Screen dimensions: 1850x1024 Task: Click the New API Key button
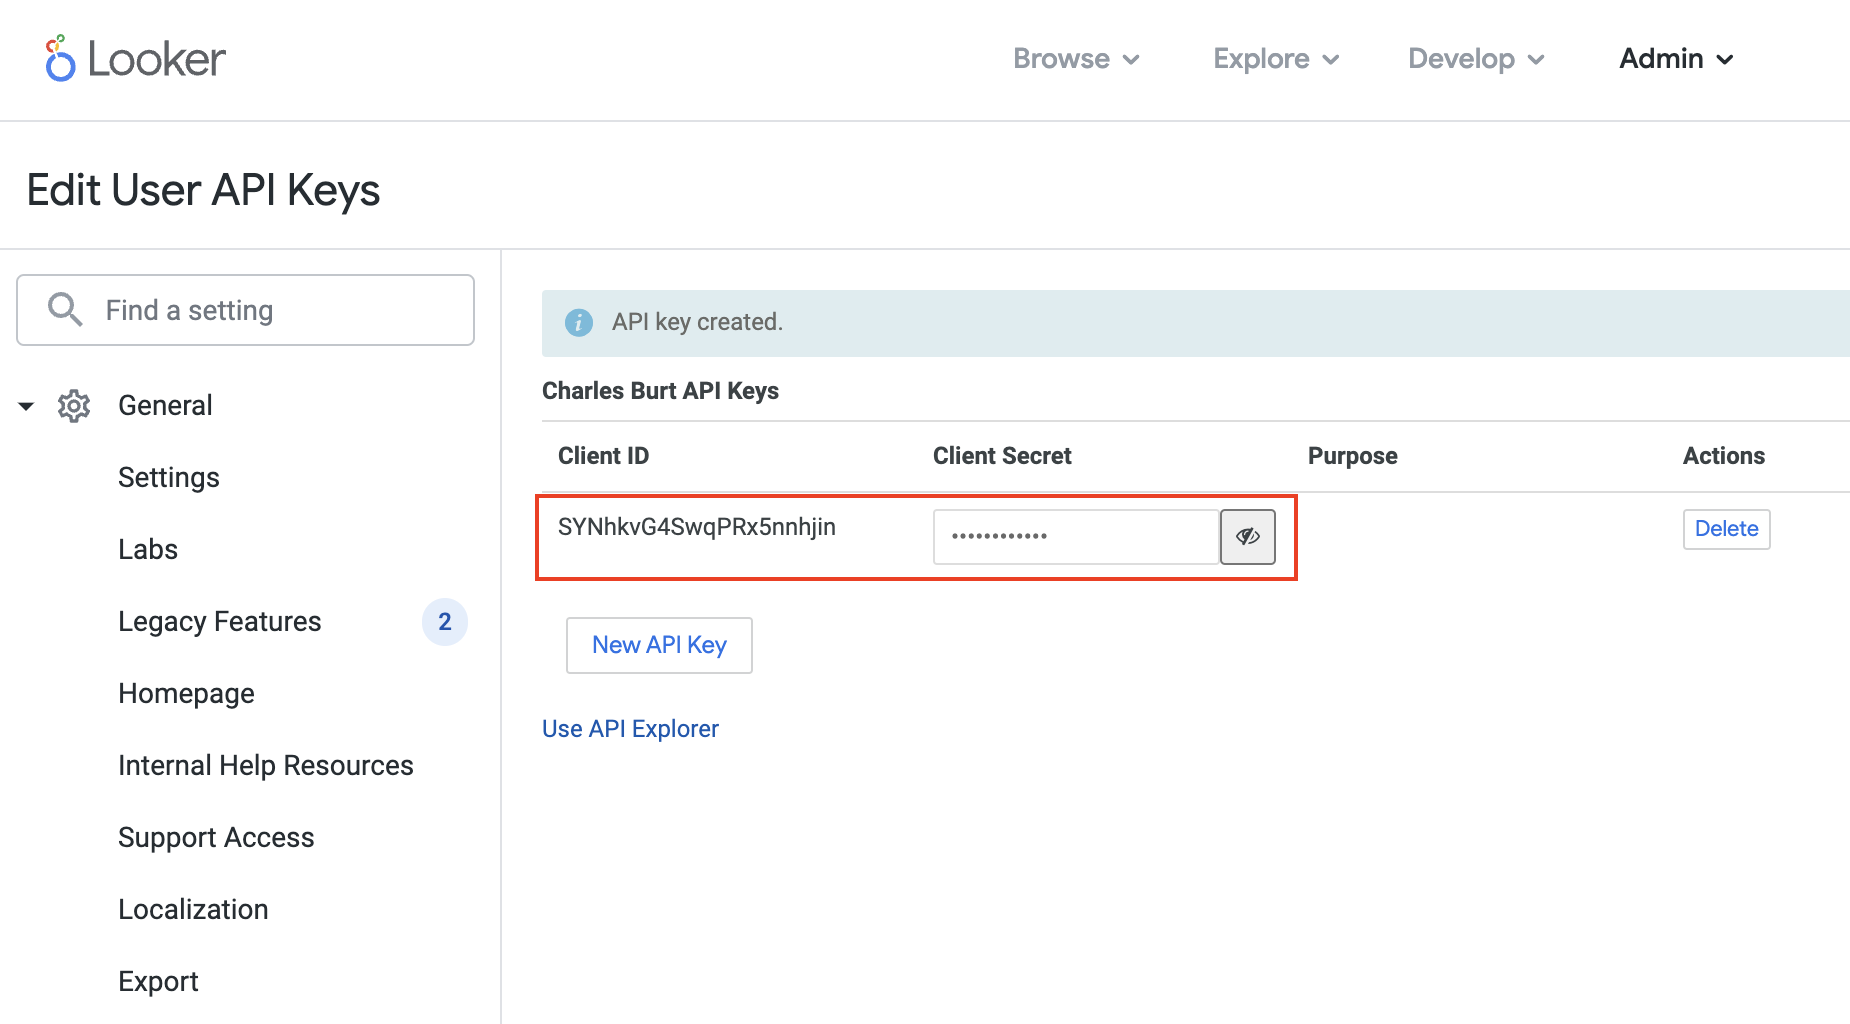coord(659,645)
